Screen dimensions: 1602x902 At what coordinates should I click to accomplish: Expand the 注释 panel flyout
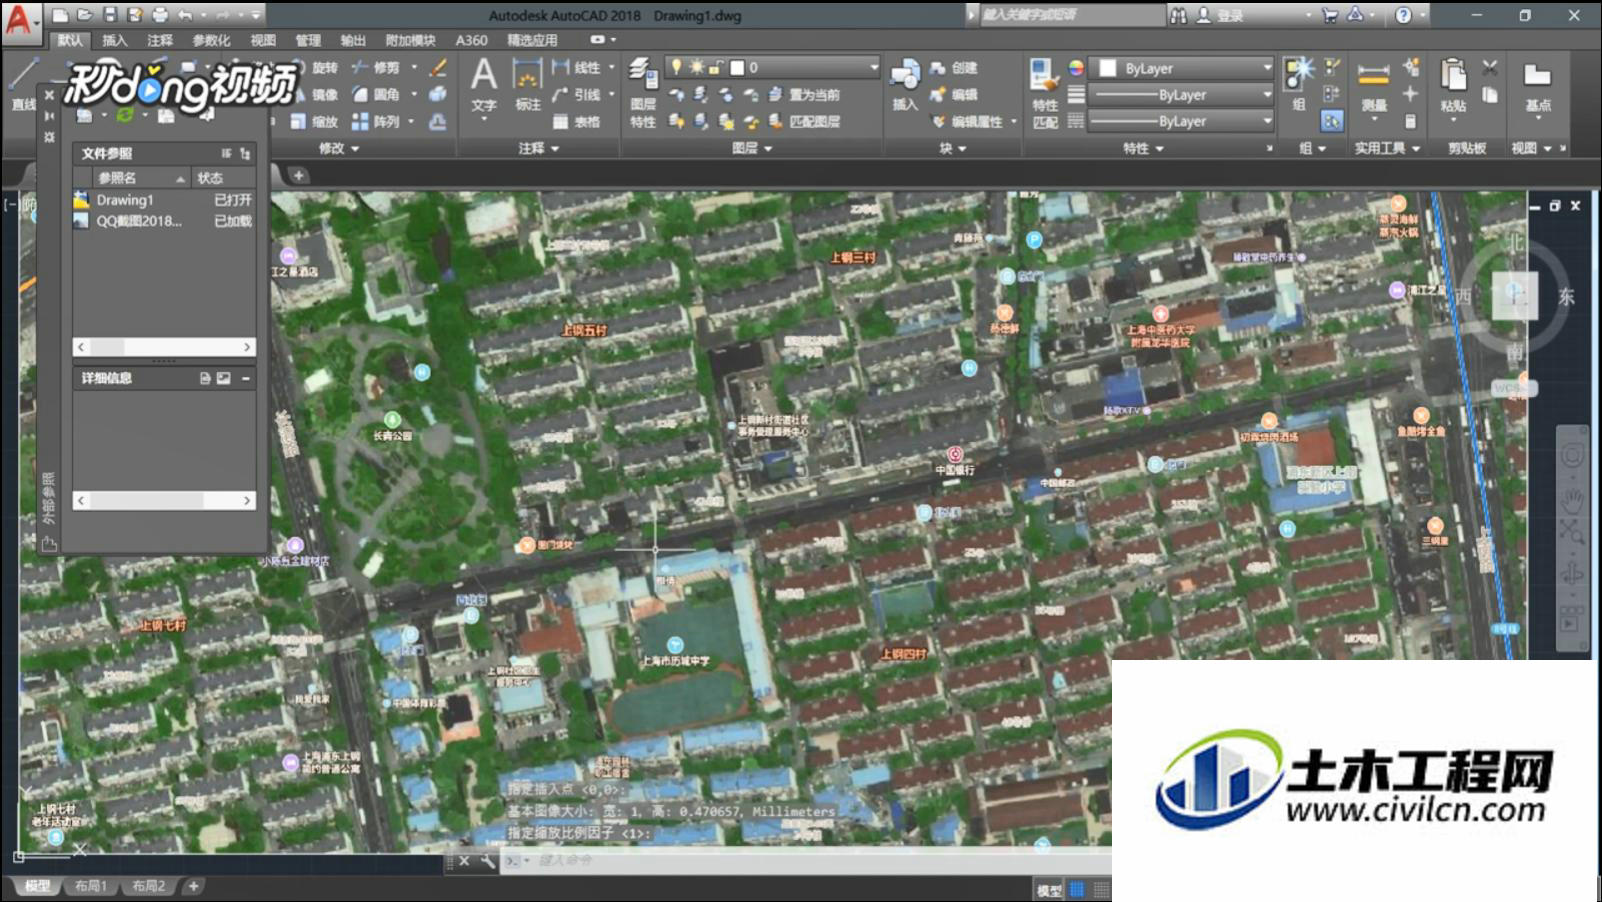pyautogui.click(x=539, y=148)
